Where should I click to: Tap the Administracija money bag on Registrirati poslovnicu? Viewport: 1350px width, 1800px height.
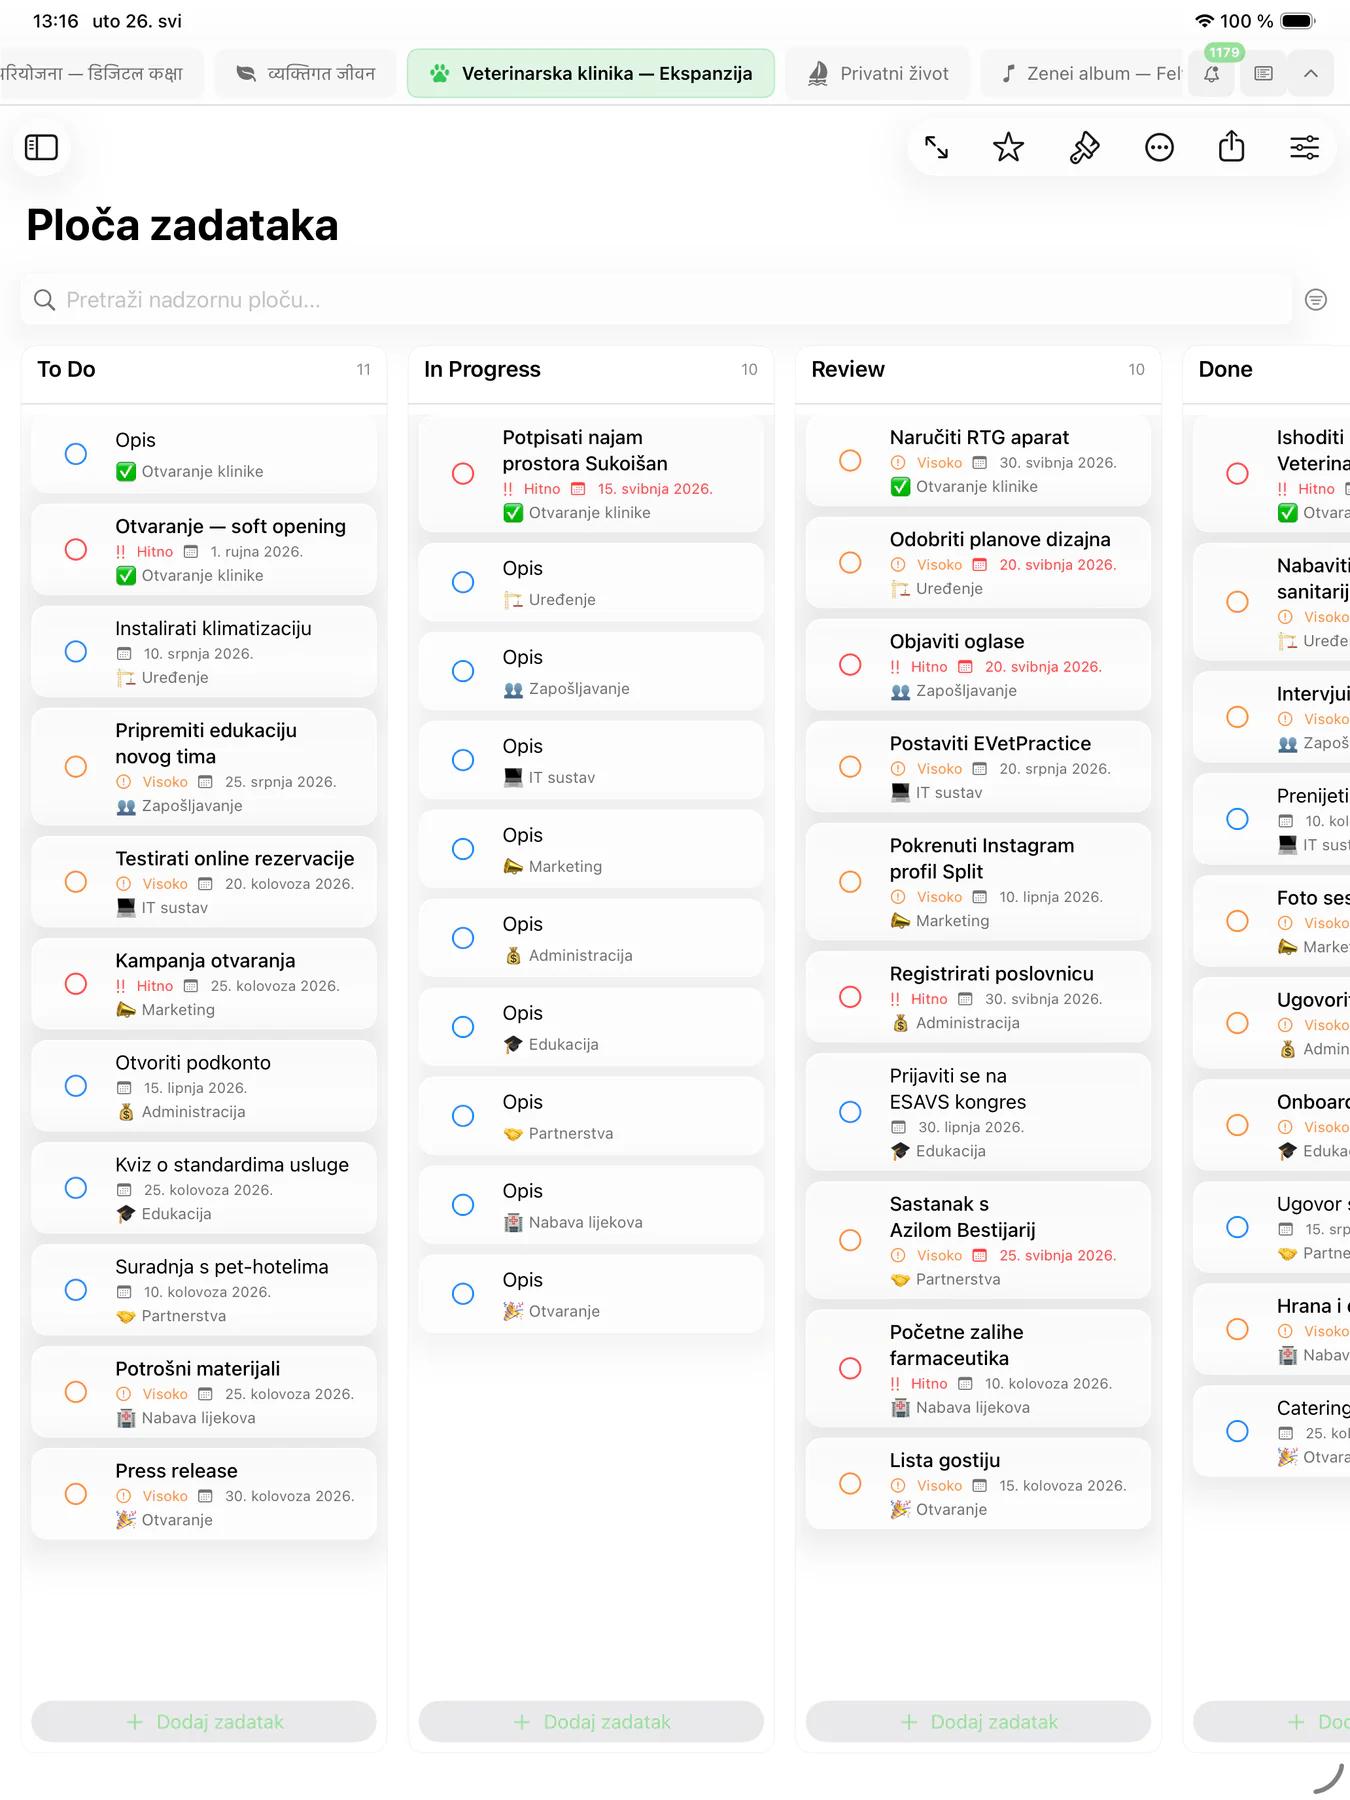tap(900, 1023)
